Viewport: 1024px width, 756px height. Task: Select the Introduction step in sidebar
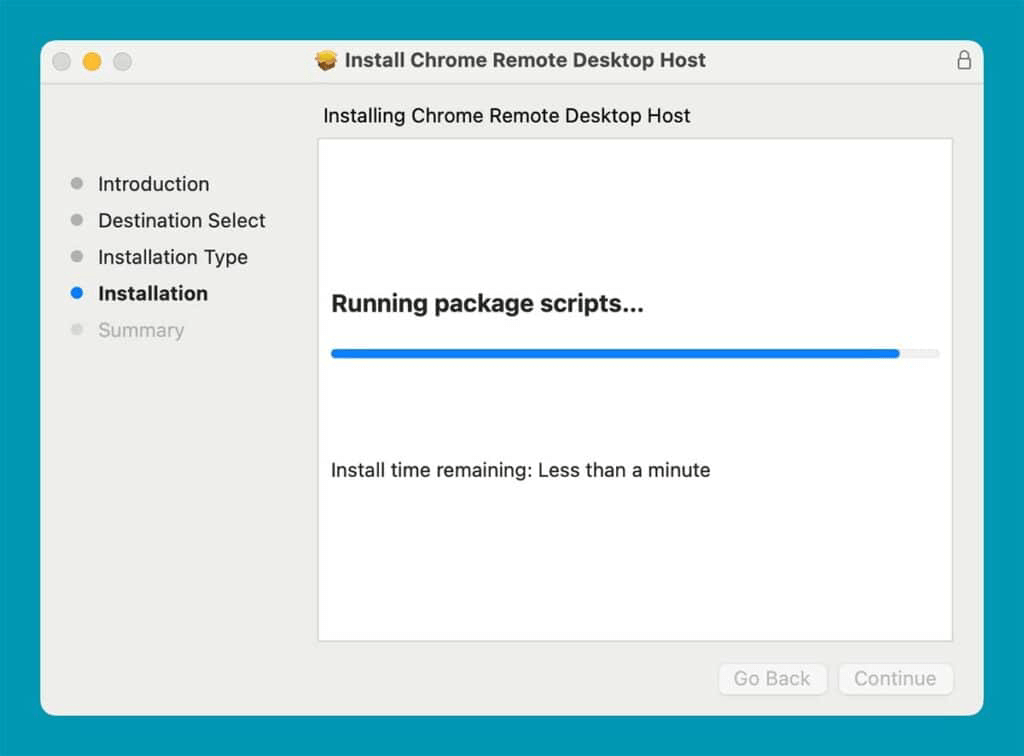[x=153, y=184]
